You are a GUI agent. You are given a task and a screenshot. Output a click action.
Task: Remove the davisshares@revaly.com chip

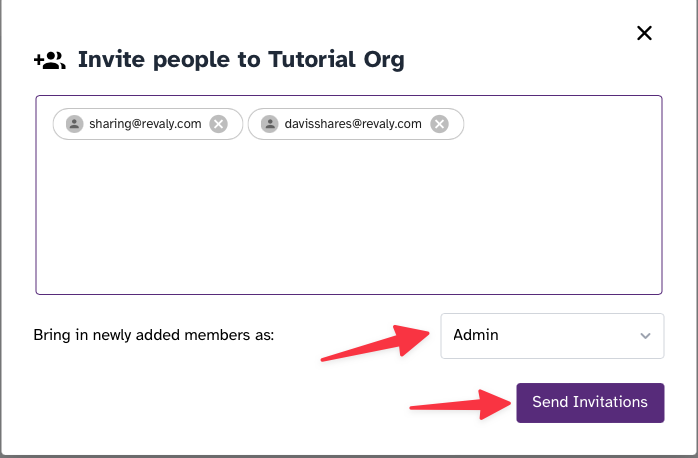click(439, 124)
